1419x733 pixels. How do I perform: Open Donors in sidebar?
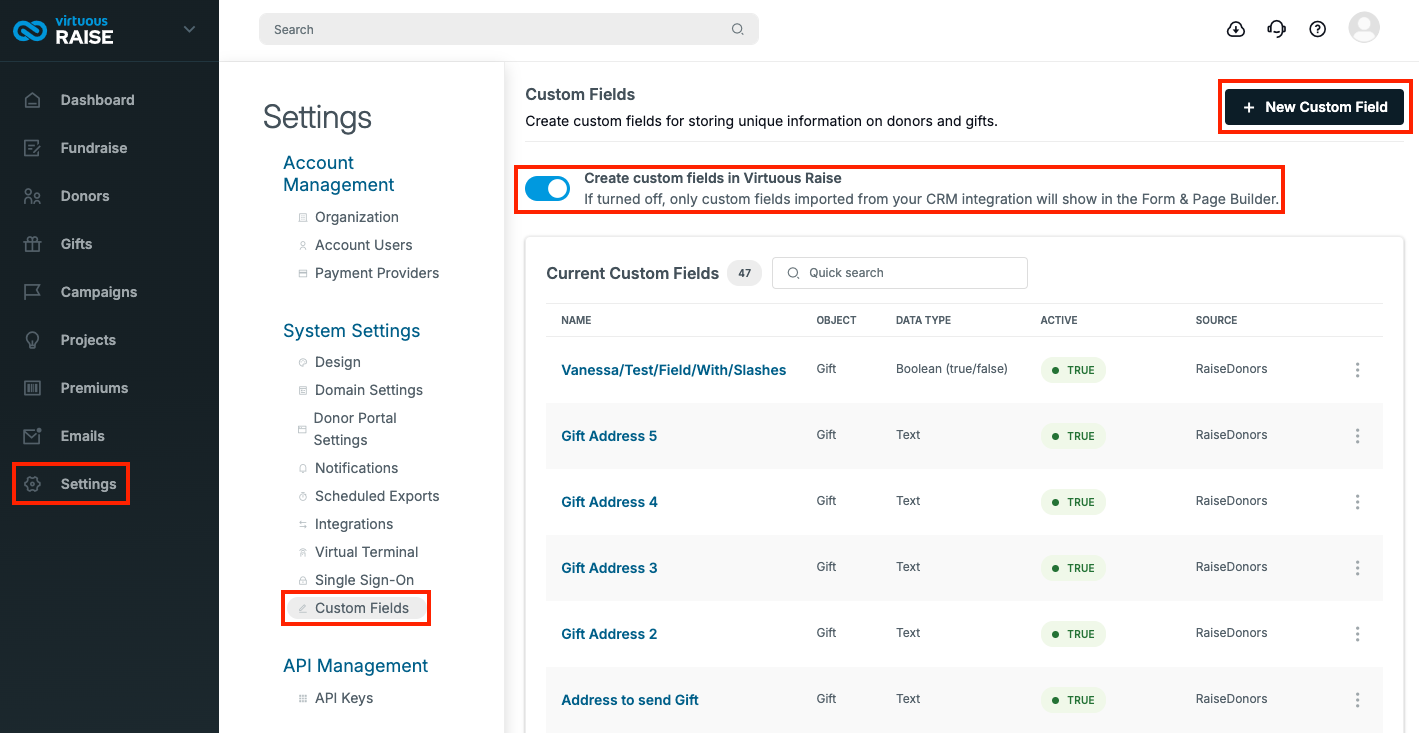pos(85,196)
